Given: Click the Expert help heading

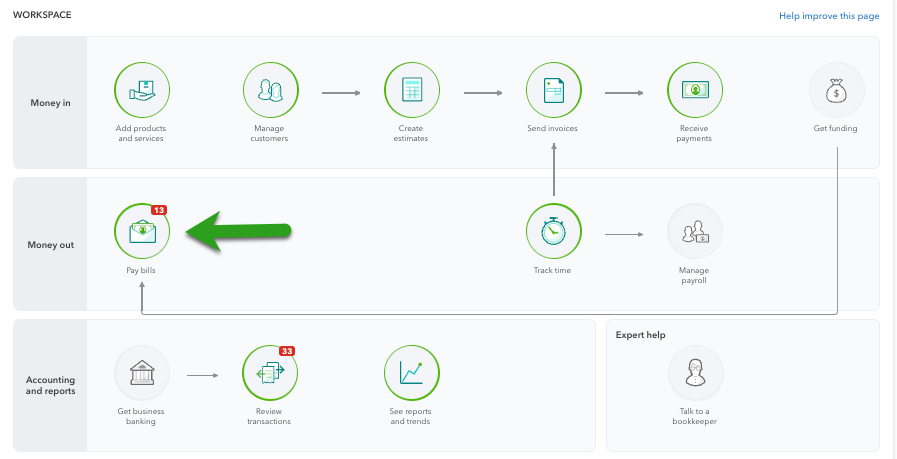Looking at the screenshot, I should pyautogui.click(x=640, y=335).
